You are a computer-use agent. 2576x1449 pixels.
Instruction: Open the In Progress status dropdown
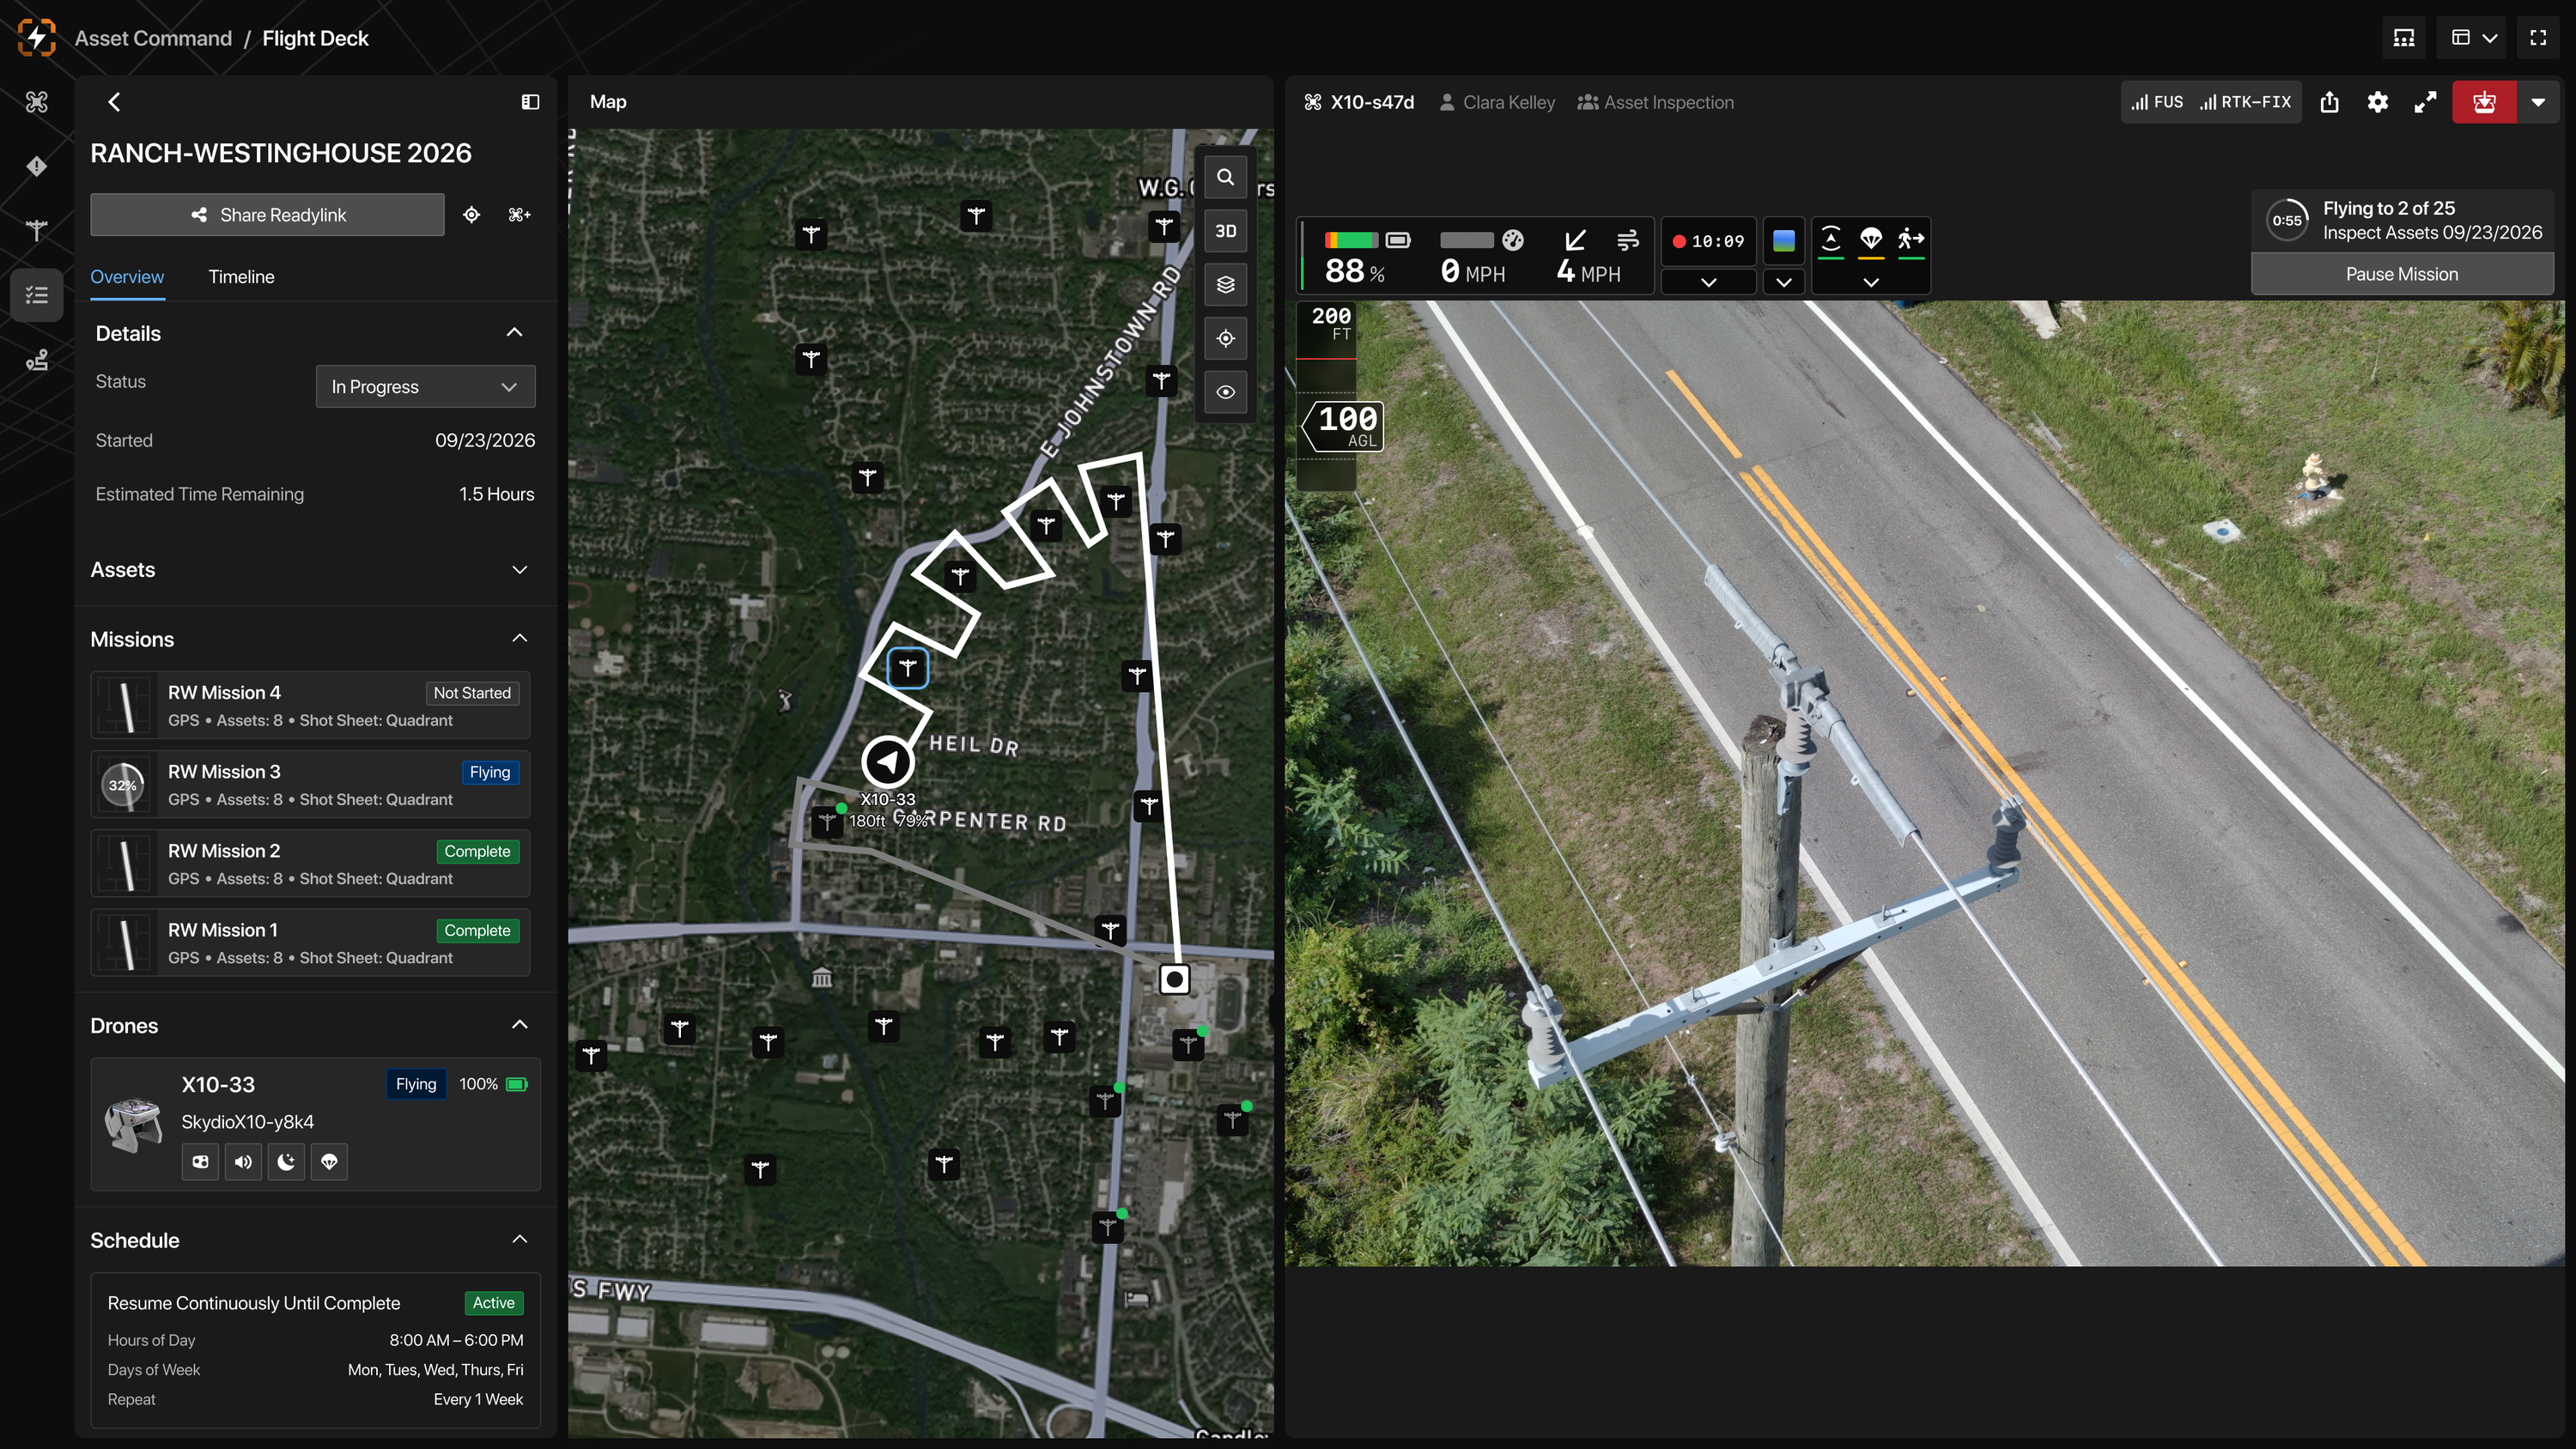tap(425, 387)
